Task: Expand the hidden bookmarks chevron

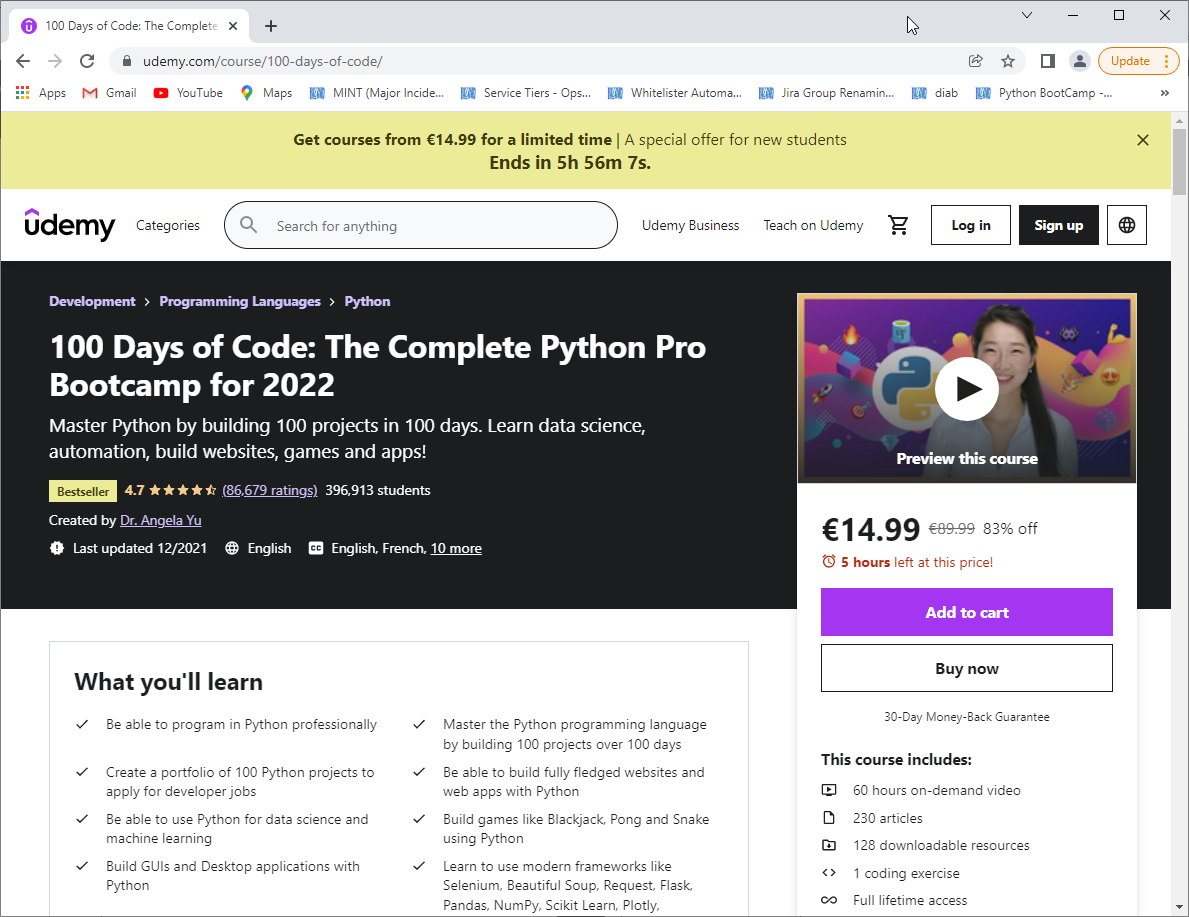Action: point(1165,93)
